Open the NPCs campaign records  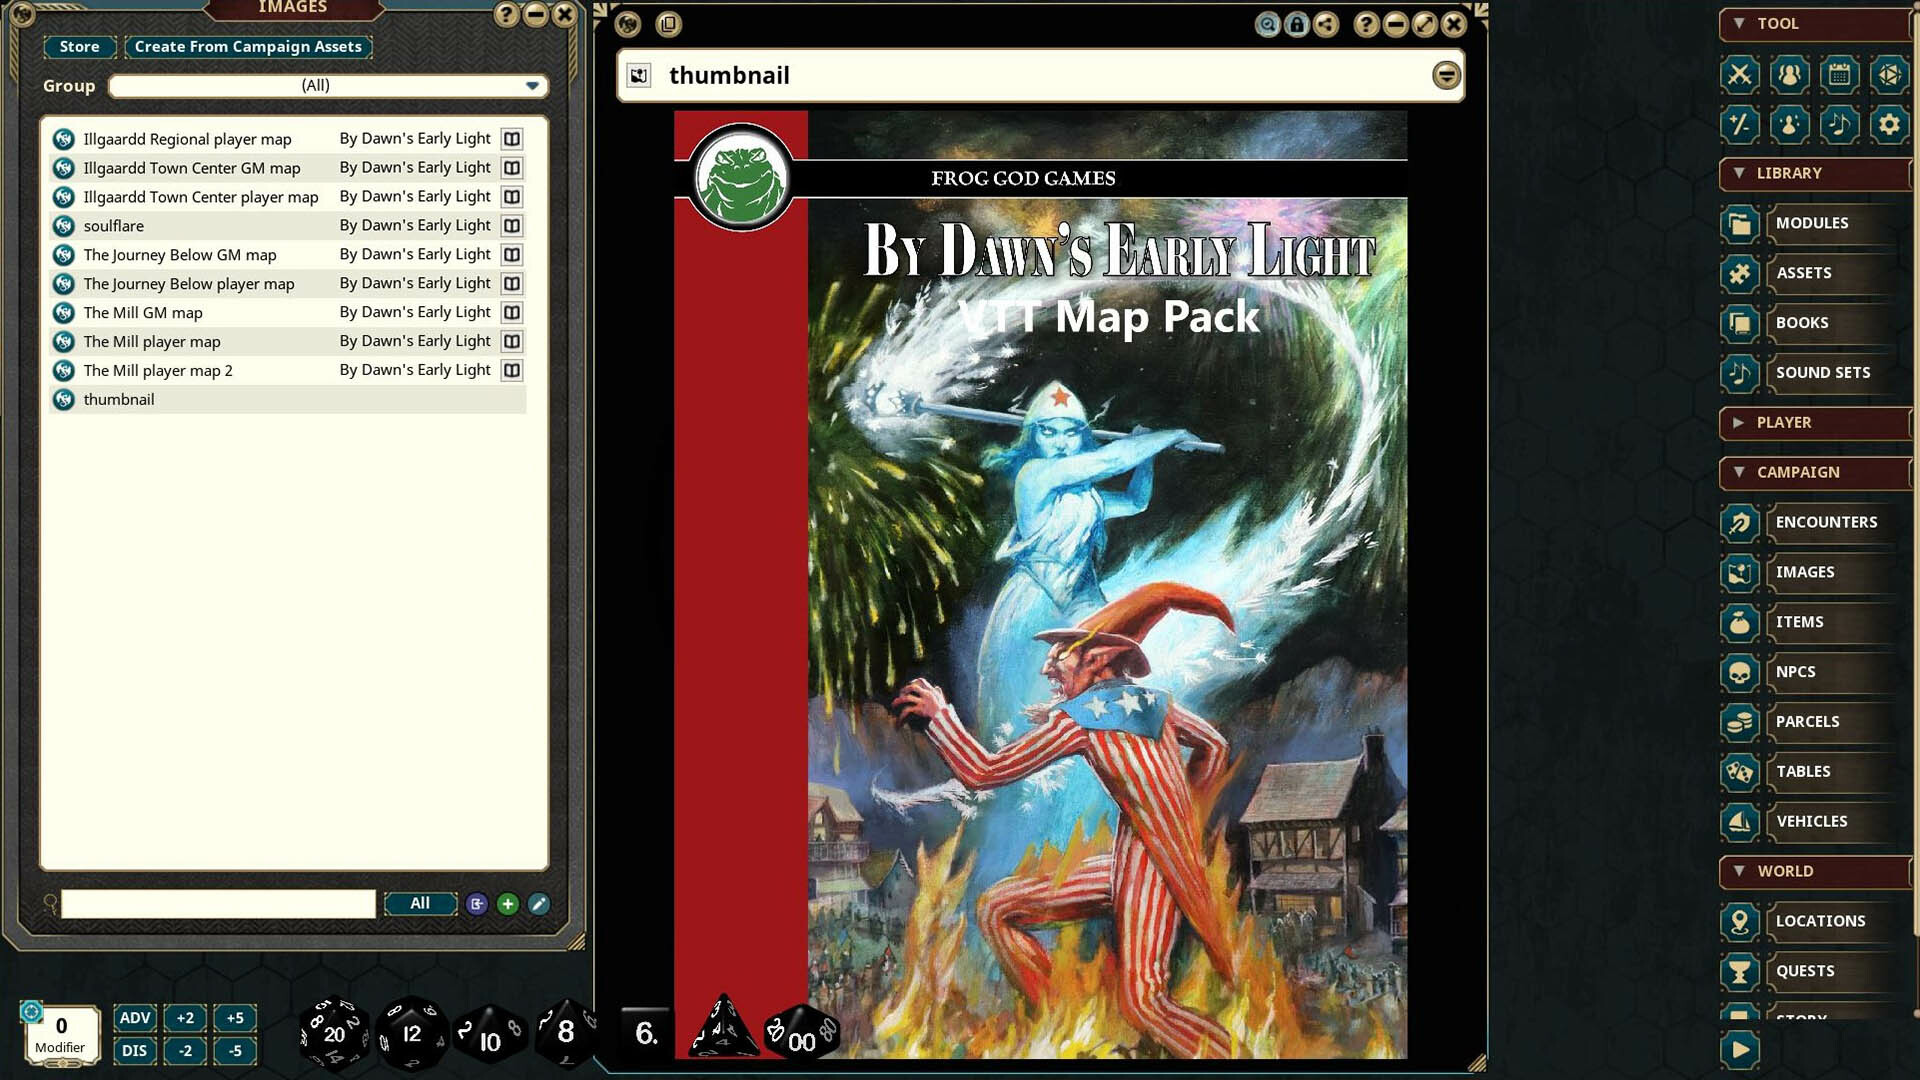(1795, 672)
